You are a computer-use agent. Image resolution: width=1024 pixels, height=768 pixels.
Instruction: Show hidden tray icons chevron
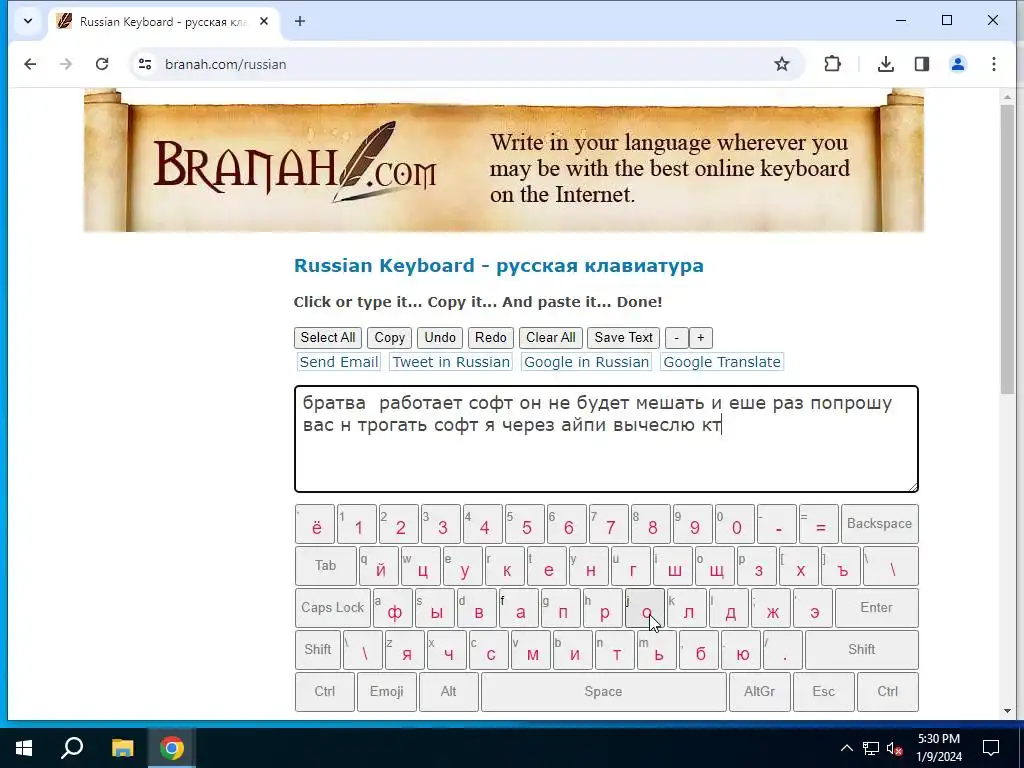click(x=846, y=748)
